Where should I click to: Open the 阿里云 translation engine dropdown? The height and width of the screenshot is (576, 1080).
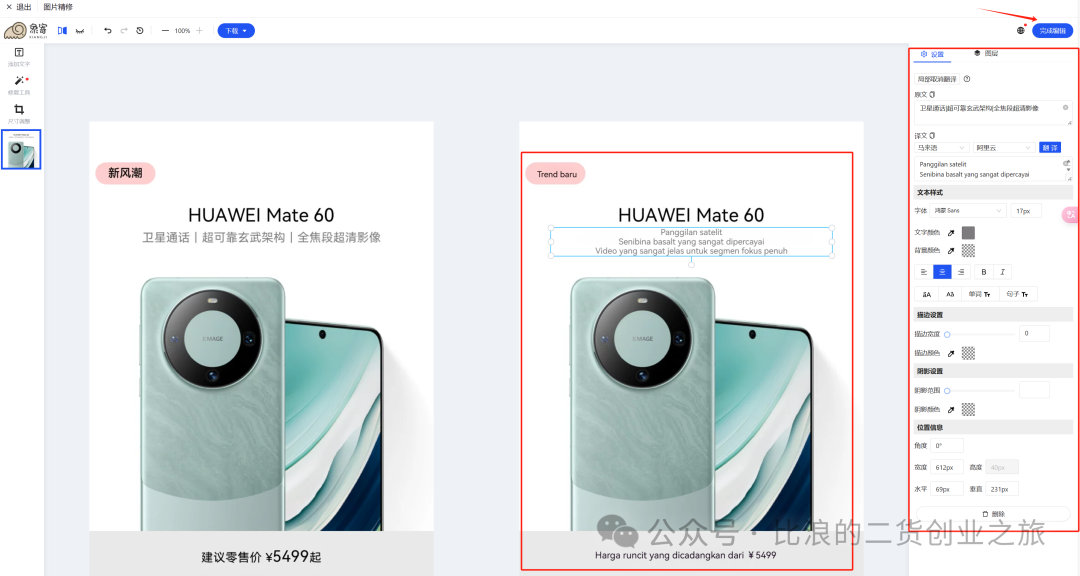coord(1004,148)
